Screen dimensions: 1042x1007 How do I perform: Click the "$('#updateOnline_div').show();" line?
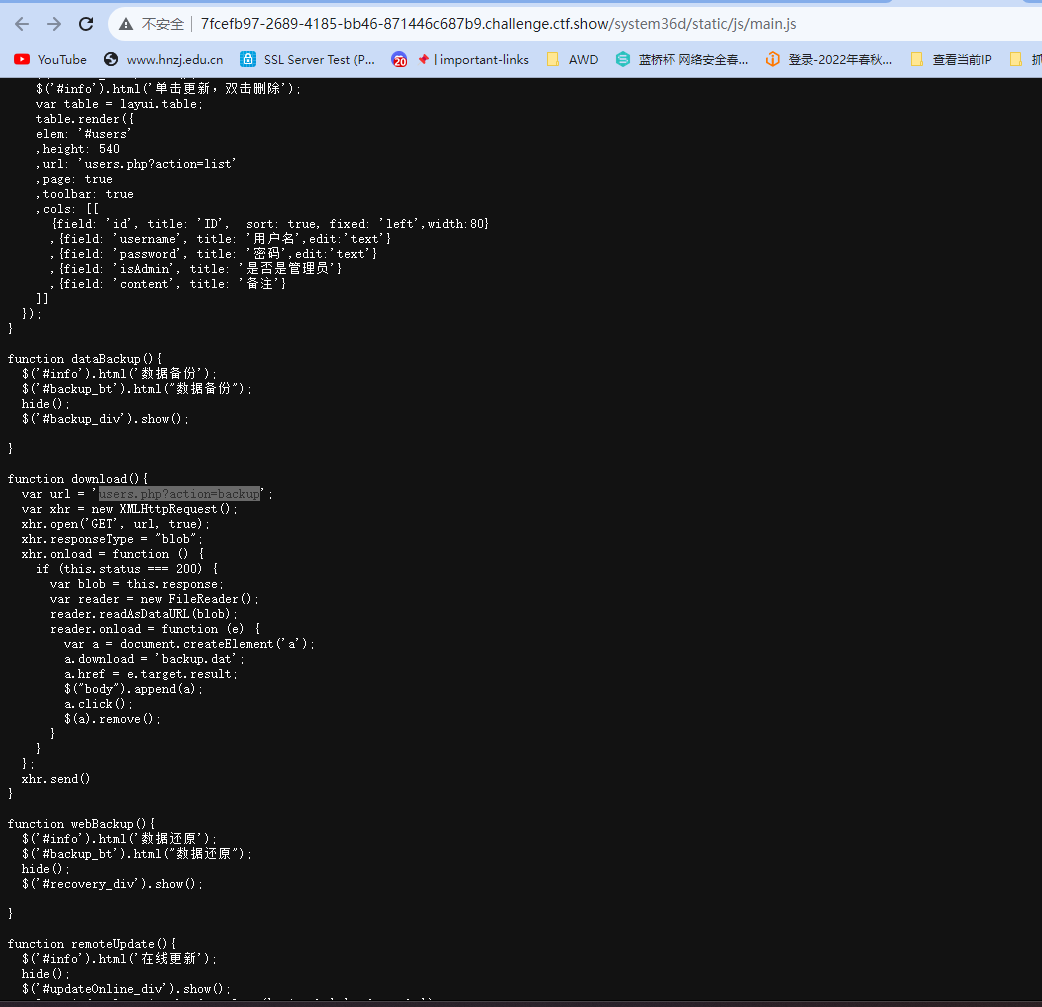[126, 989]
